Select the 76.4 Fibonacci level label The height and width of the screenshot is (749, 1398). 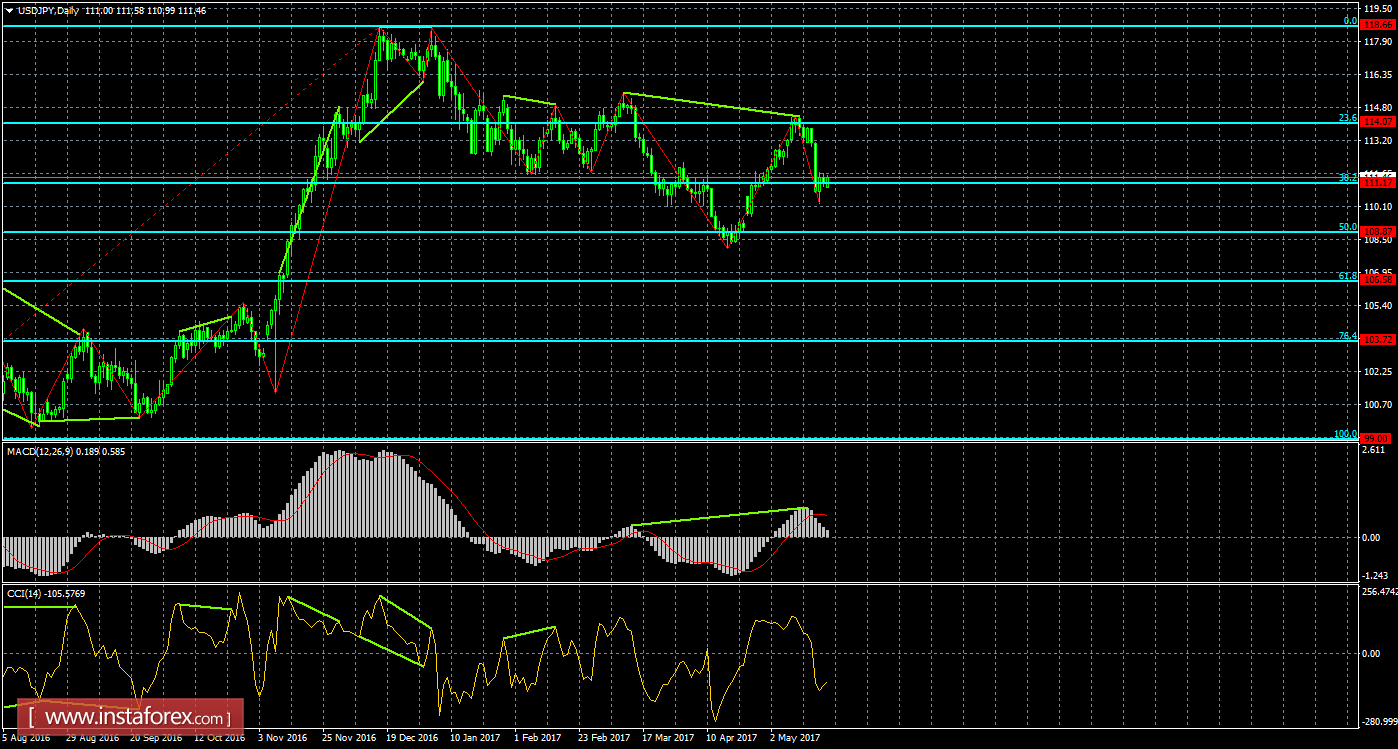1347,336
